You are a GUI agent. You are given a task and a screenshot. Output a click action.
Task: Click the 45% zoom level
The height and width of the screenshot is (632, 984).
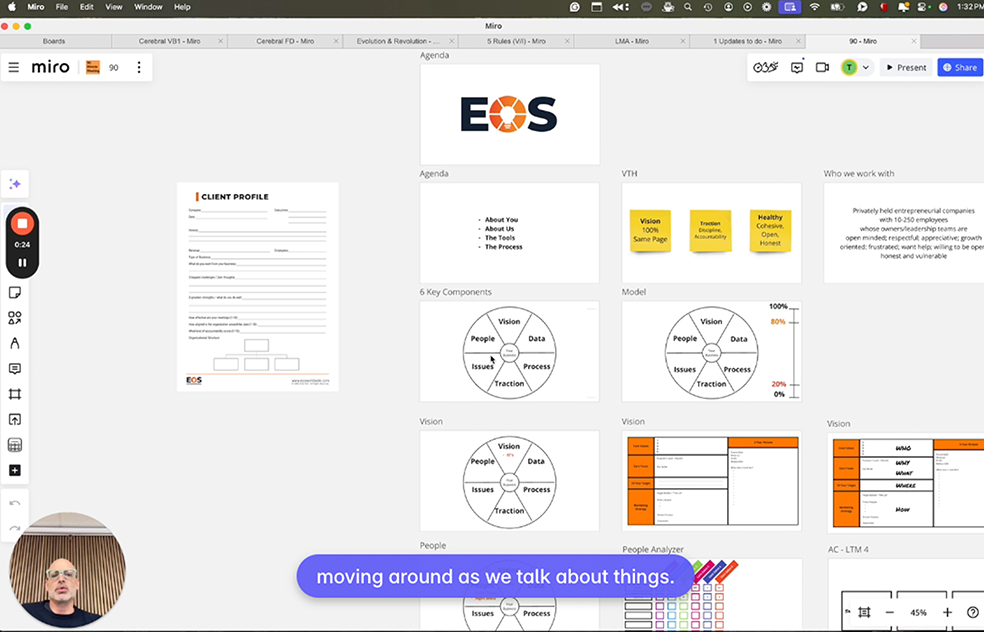click(x=918, y=613)
